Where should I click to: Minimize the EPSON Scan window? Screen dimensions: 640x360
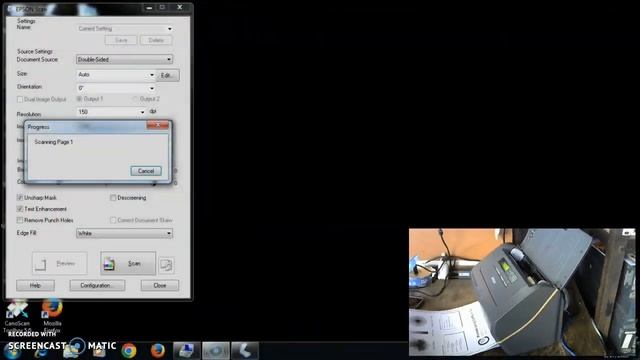149,7
